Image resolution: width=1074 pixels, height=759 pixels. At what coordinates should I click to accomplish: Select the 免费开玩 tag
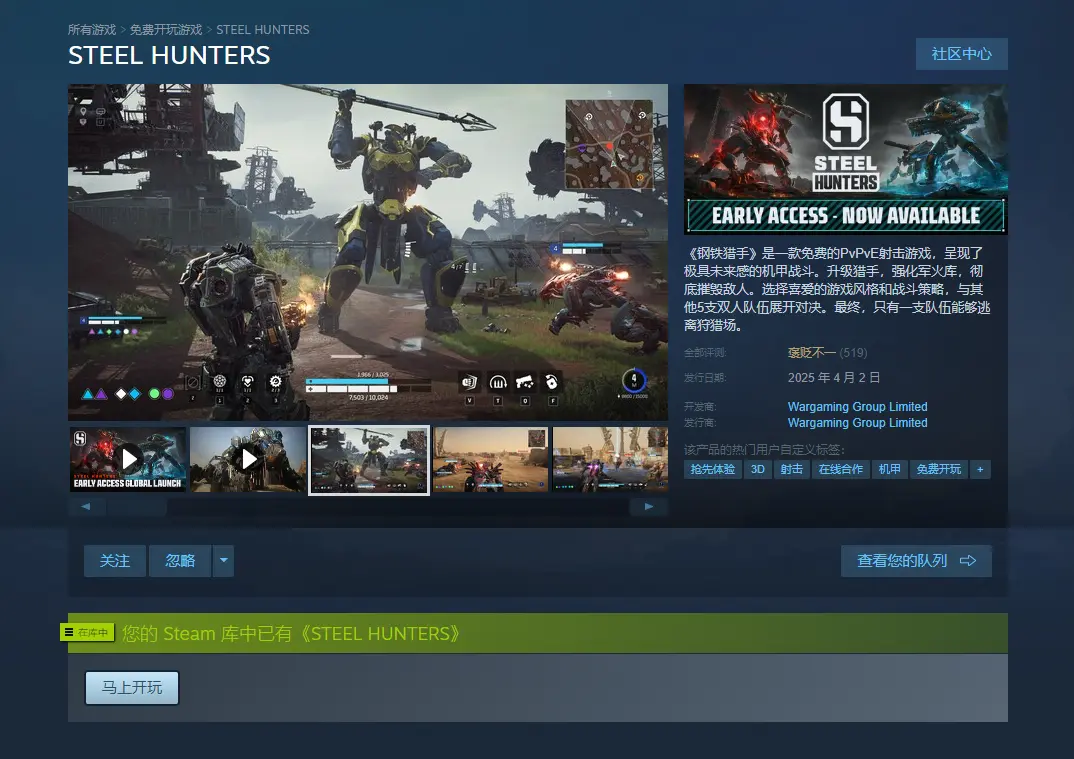(939, 469)
